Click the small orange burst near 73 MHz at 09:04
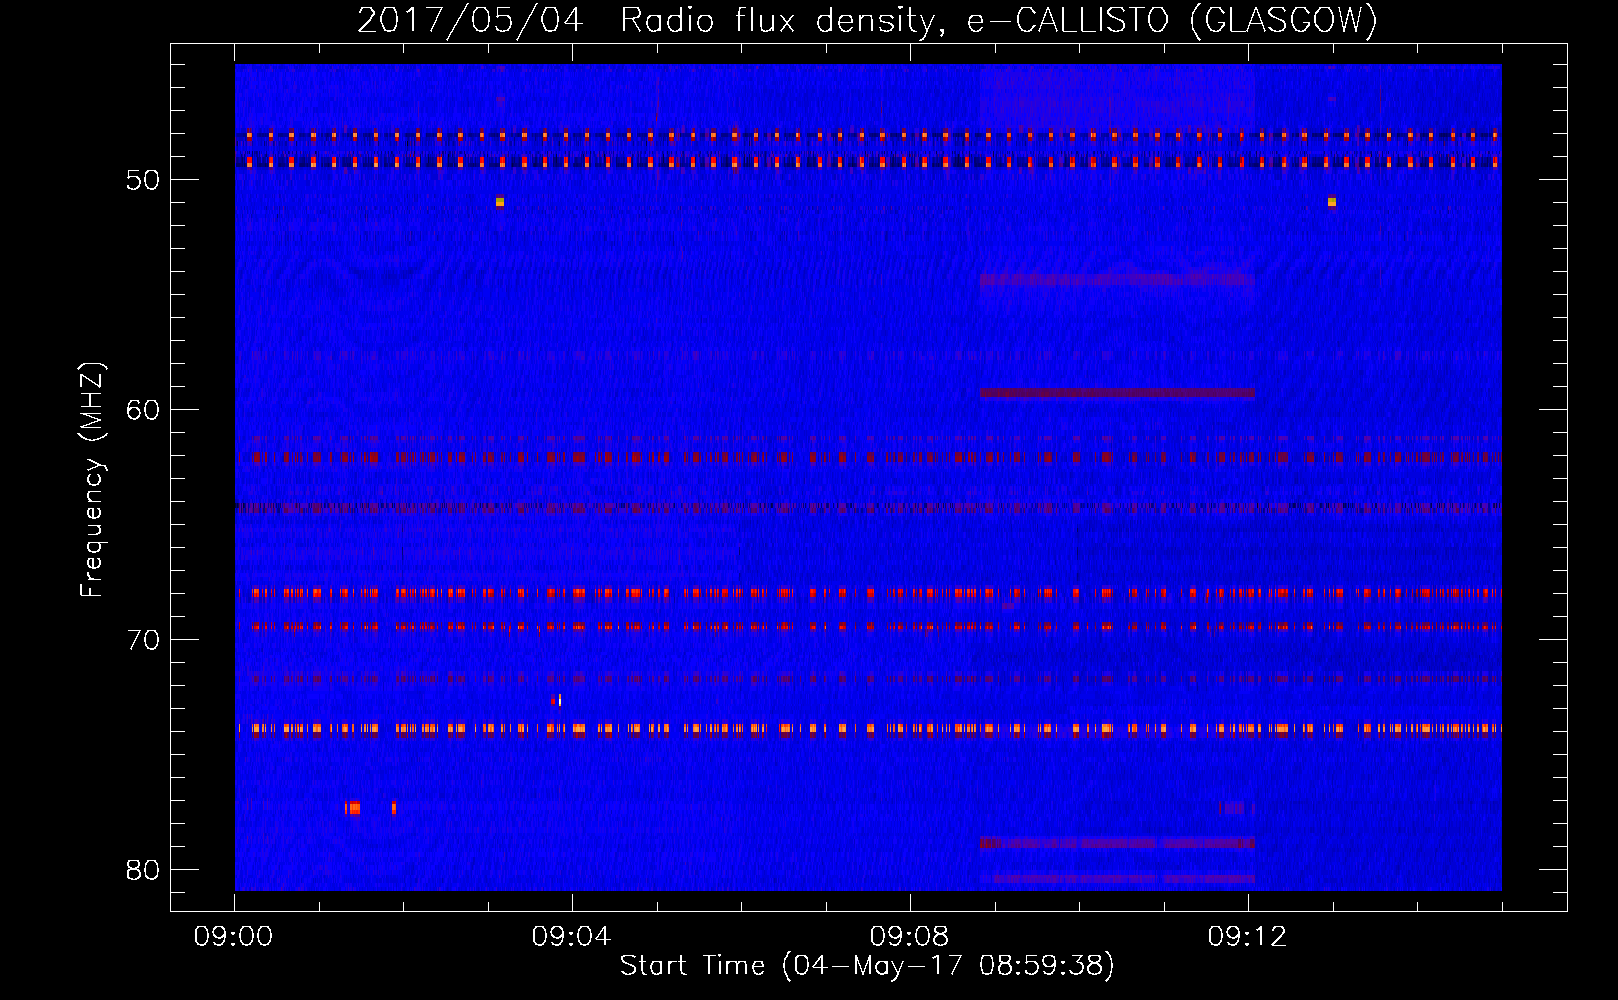The height and width of the screenshot is (1000, 1618). 557,700
